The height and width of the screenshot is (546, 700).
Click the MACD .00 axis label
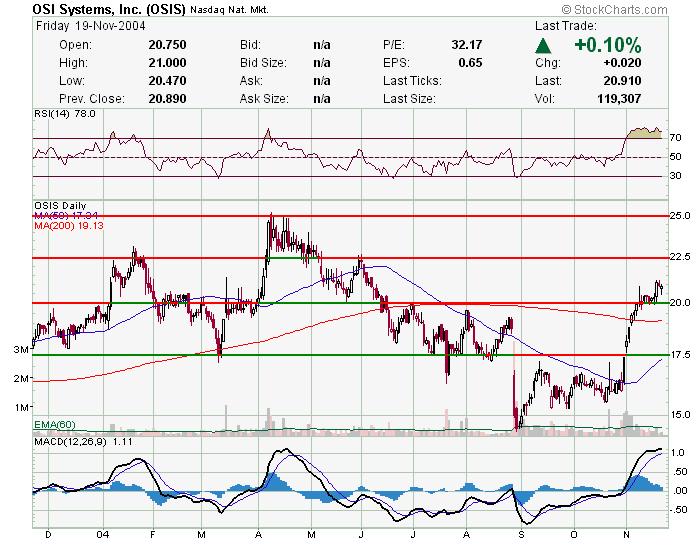(679, 491)
